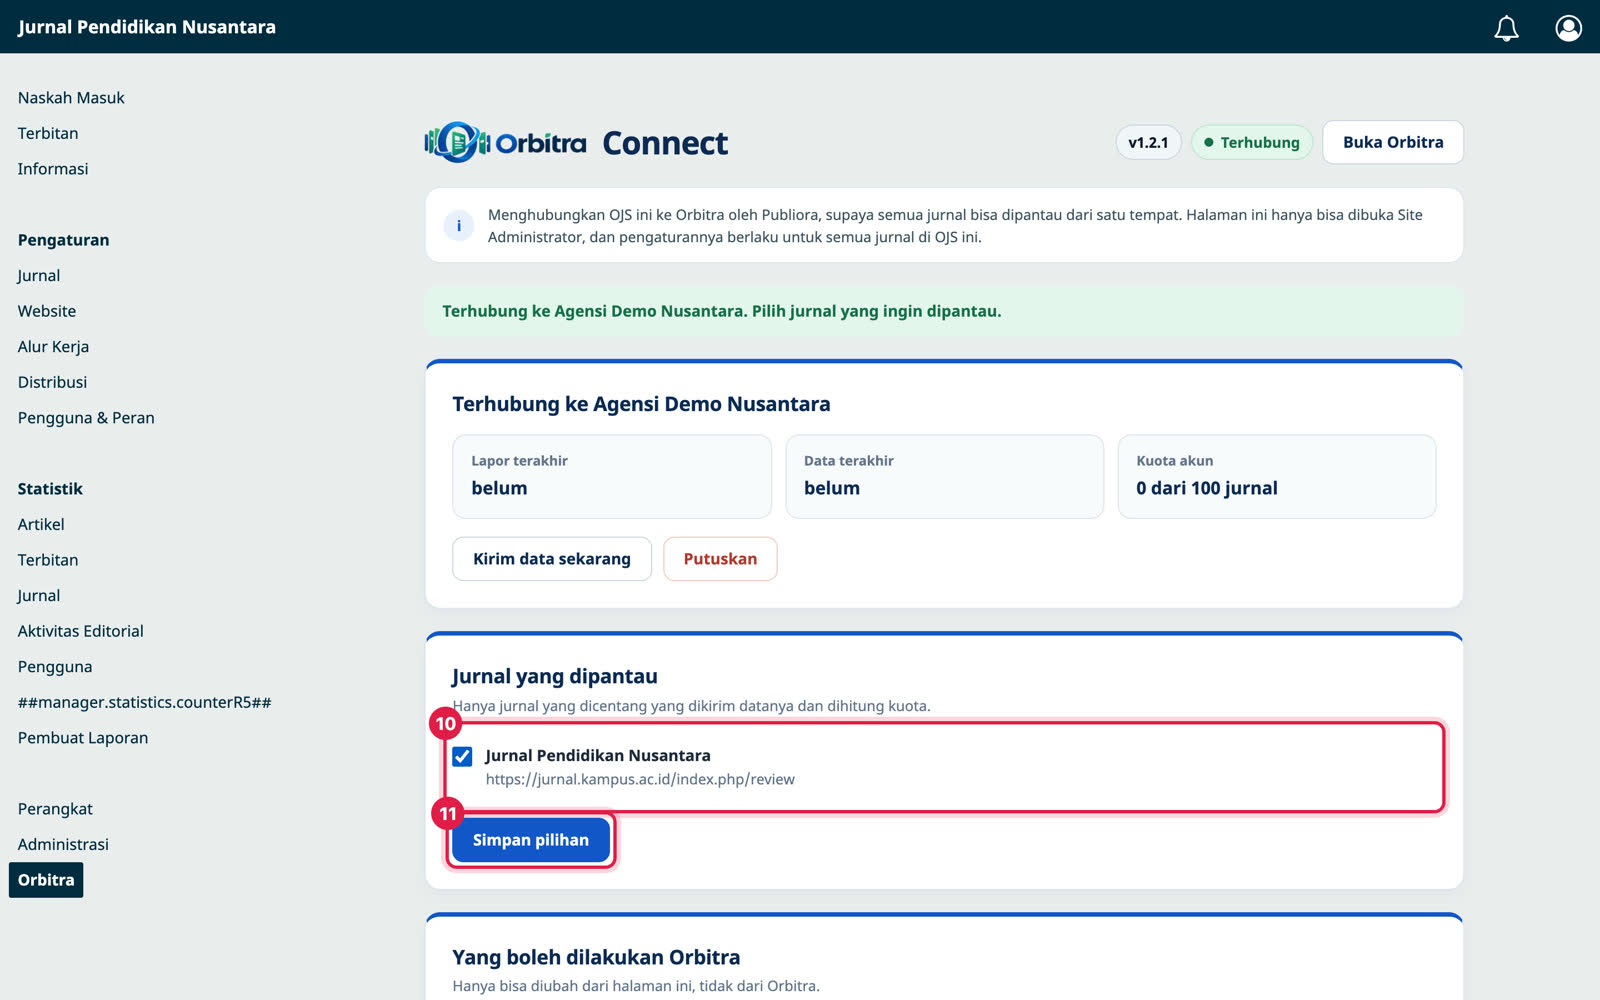
Task: Click Kirim data sekarang button
Action: point(552,559)
